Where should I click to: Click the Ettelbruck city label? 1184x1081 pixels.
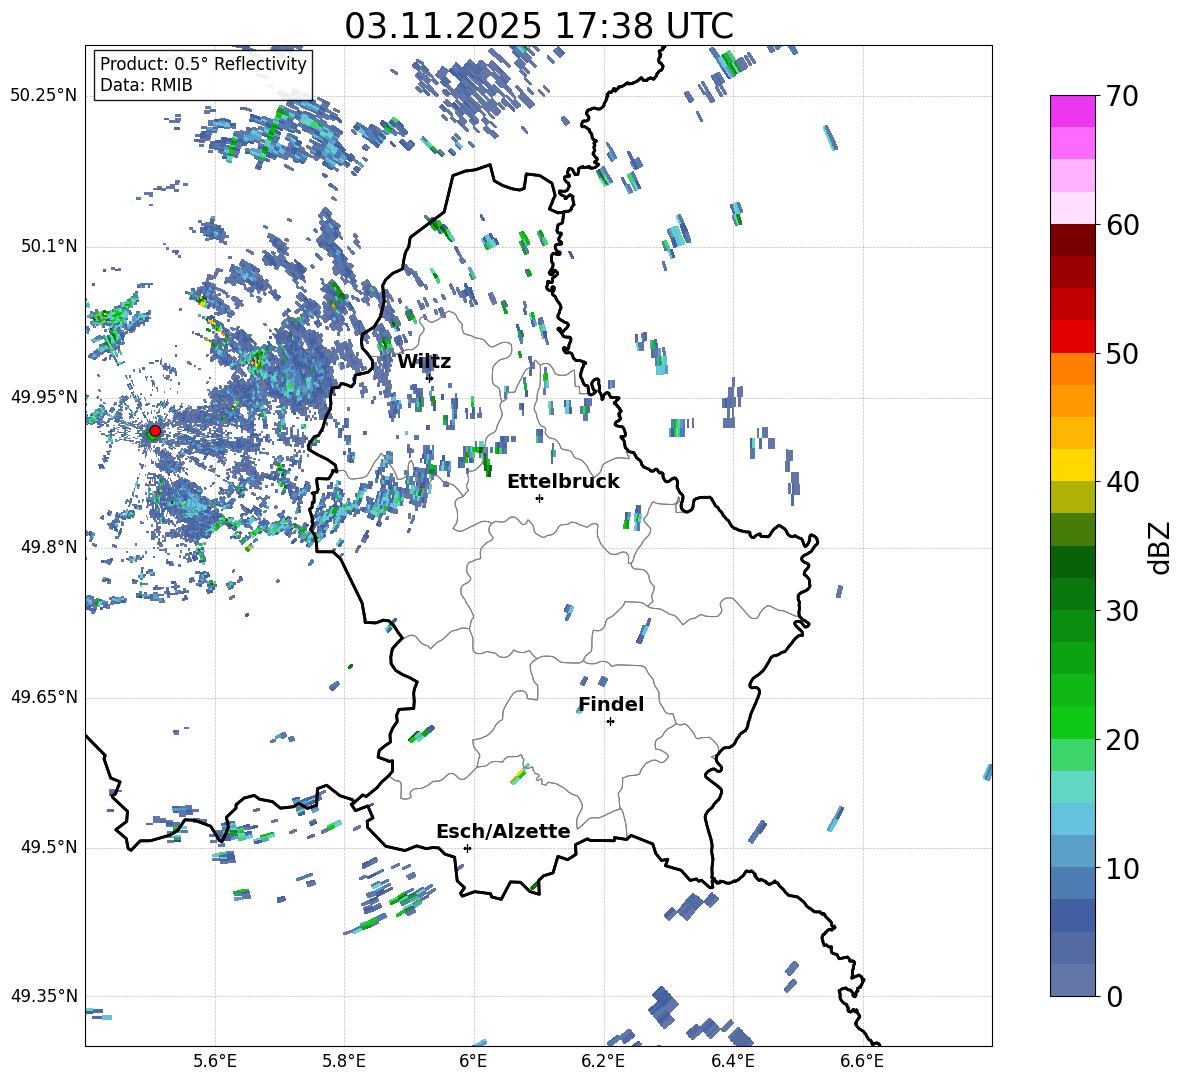[563, 482]
